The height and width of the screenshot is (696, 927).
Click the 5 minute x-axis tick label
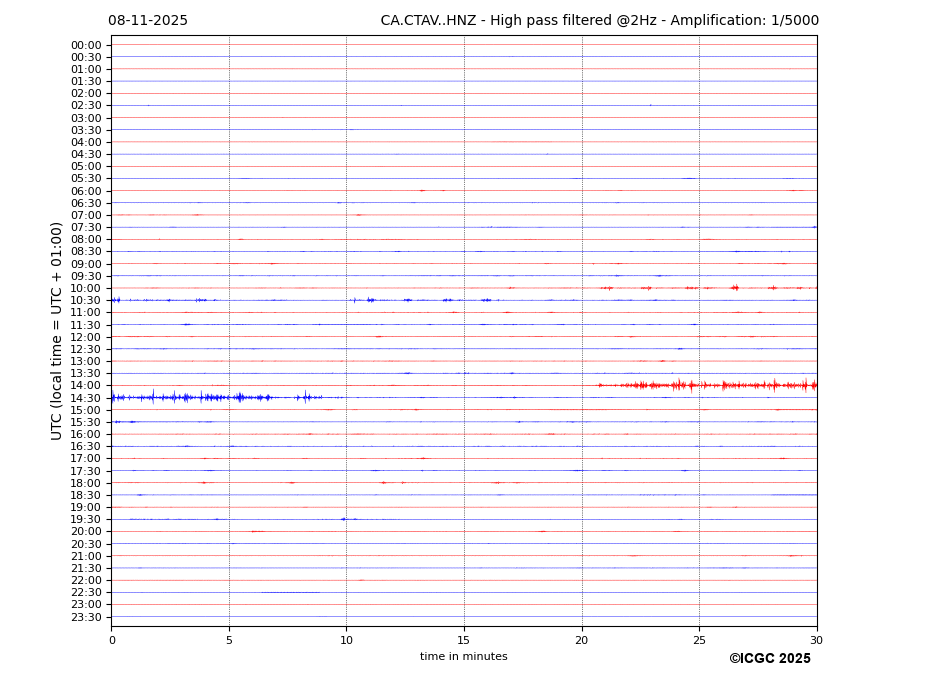tap(229, 640)
